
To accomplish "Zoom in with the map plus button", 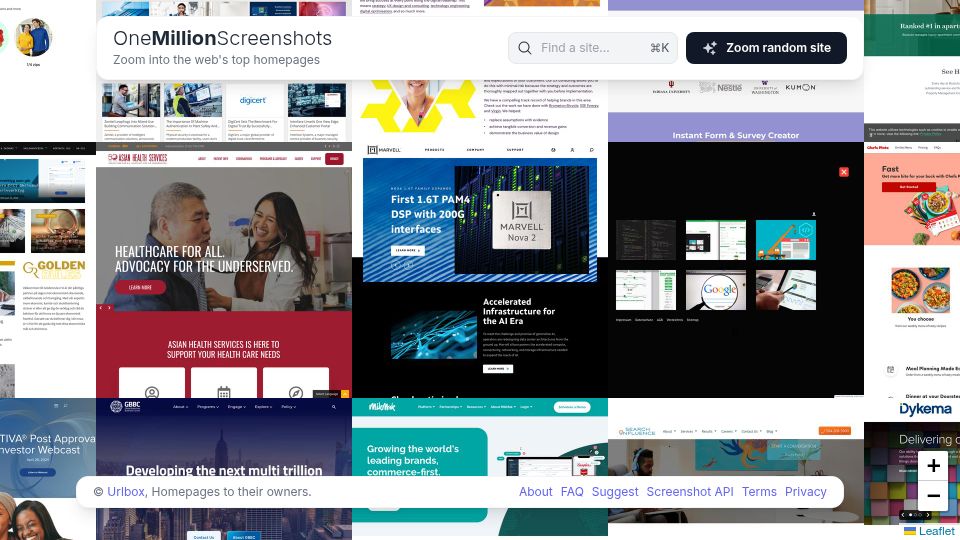I will coord(933,466).
